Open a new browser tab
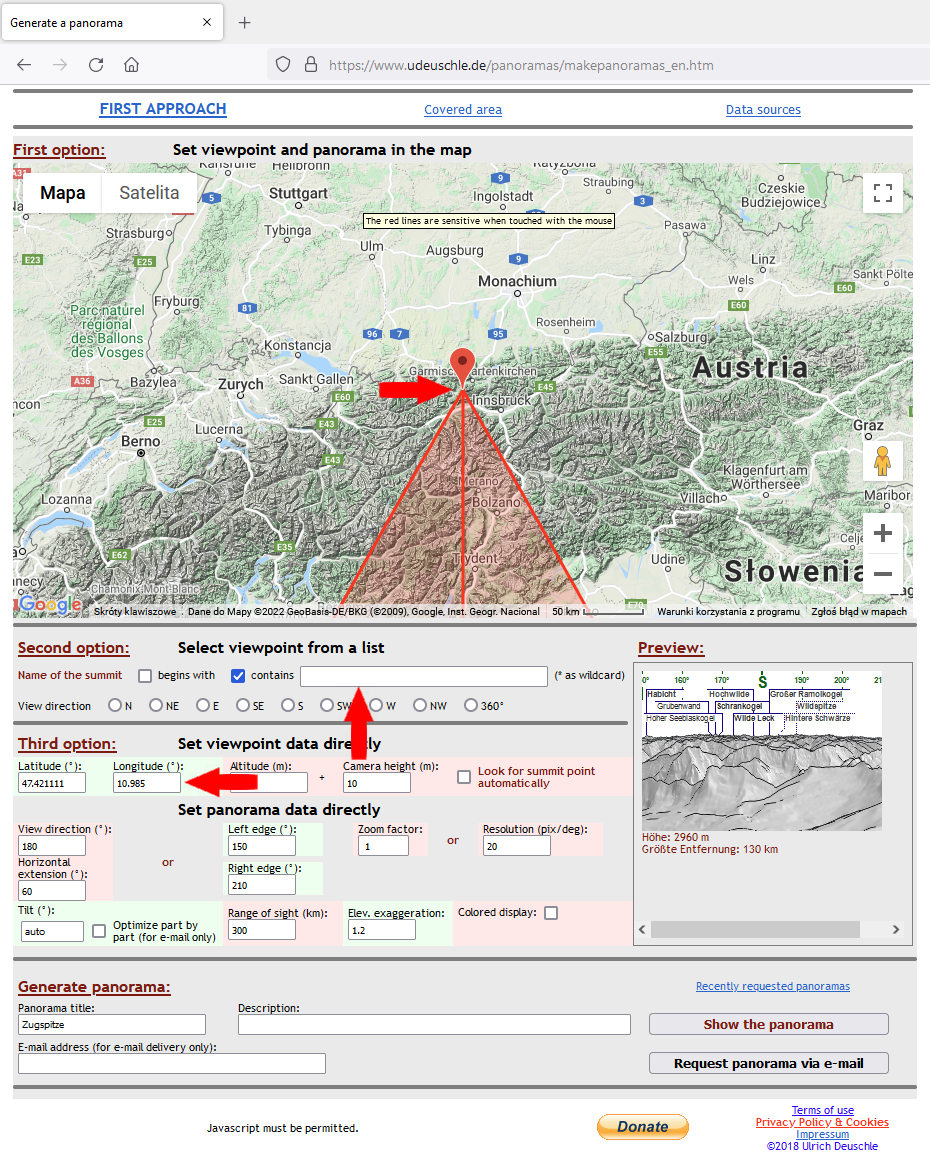The height and width of the screenshot is (1160, 930). coord(245,22)
